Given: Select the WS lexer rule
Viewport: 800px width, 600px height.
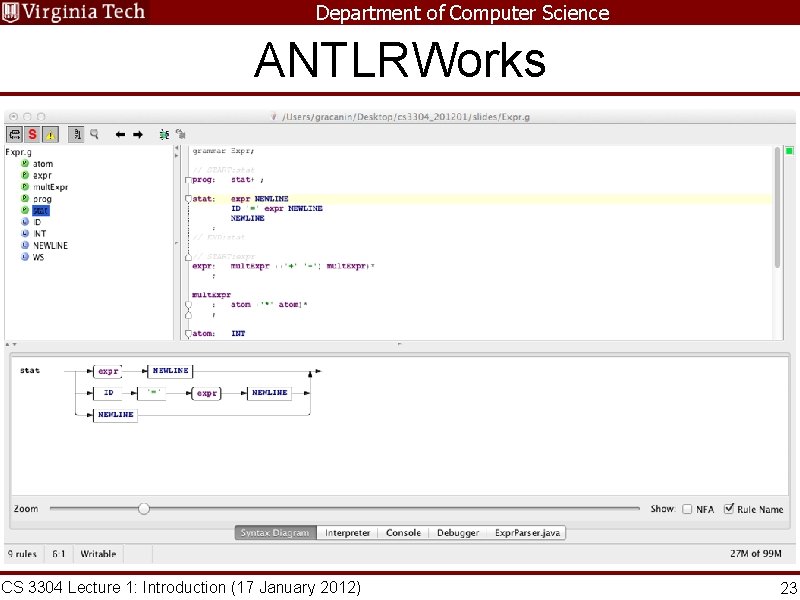Looking at the screenshot, I should pos(39,257).
